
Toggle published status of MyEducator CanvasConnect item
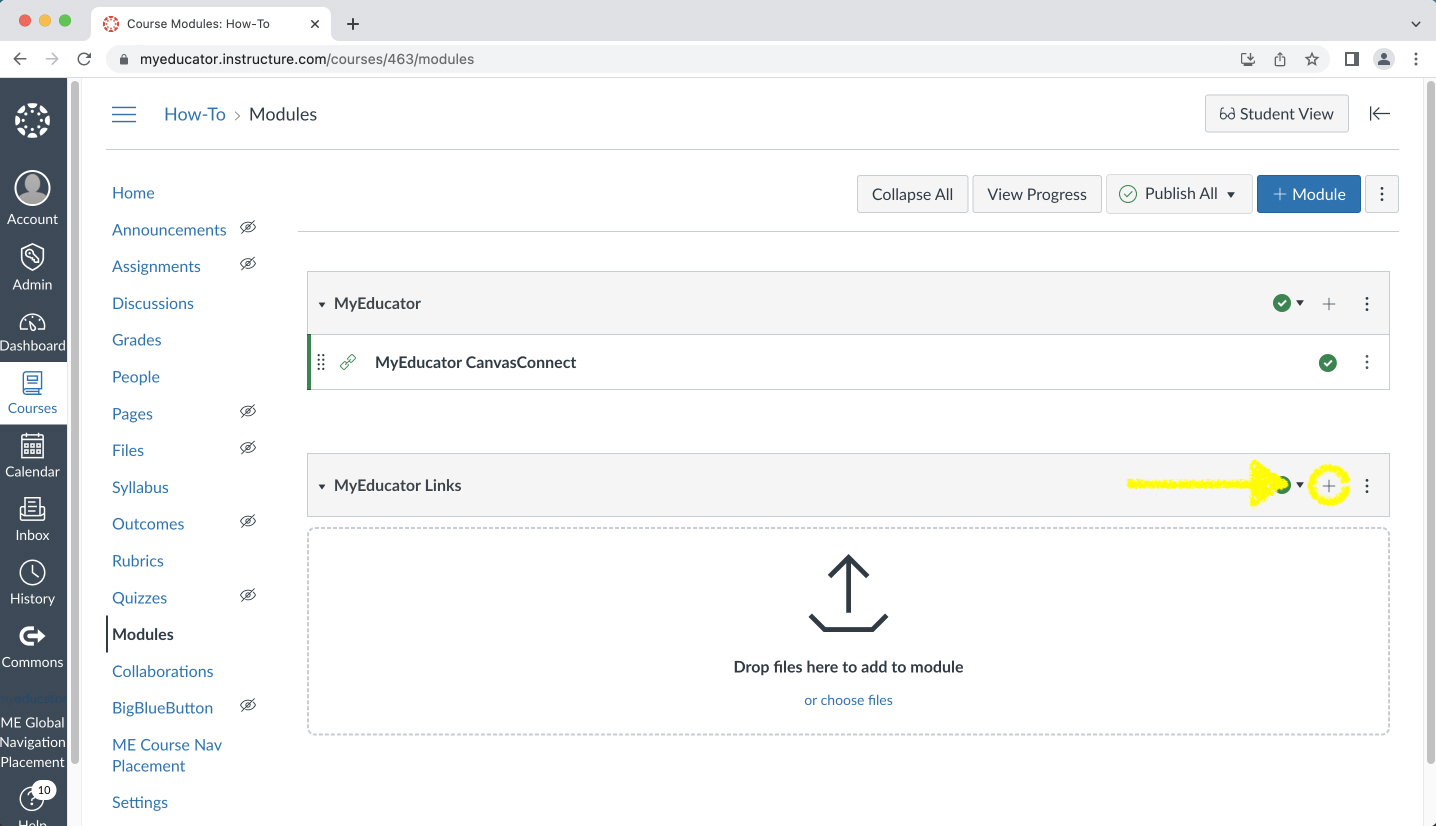[x=1328, y=363]
